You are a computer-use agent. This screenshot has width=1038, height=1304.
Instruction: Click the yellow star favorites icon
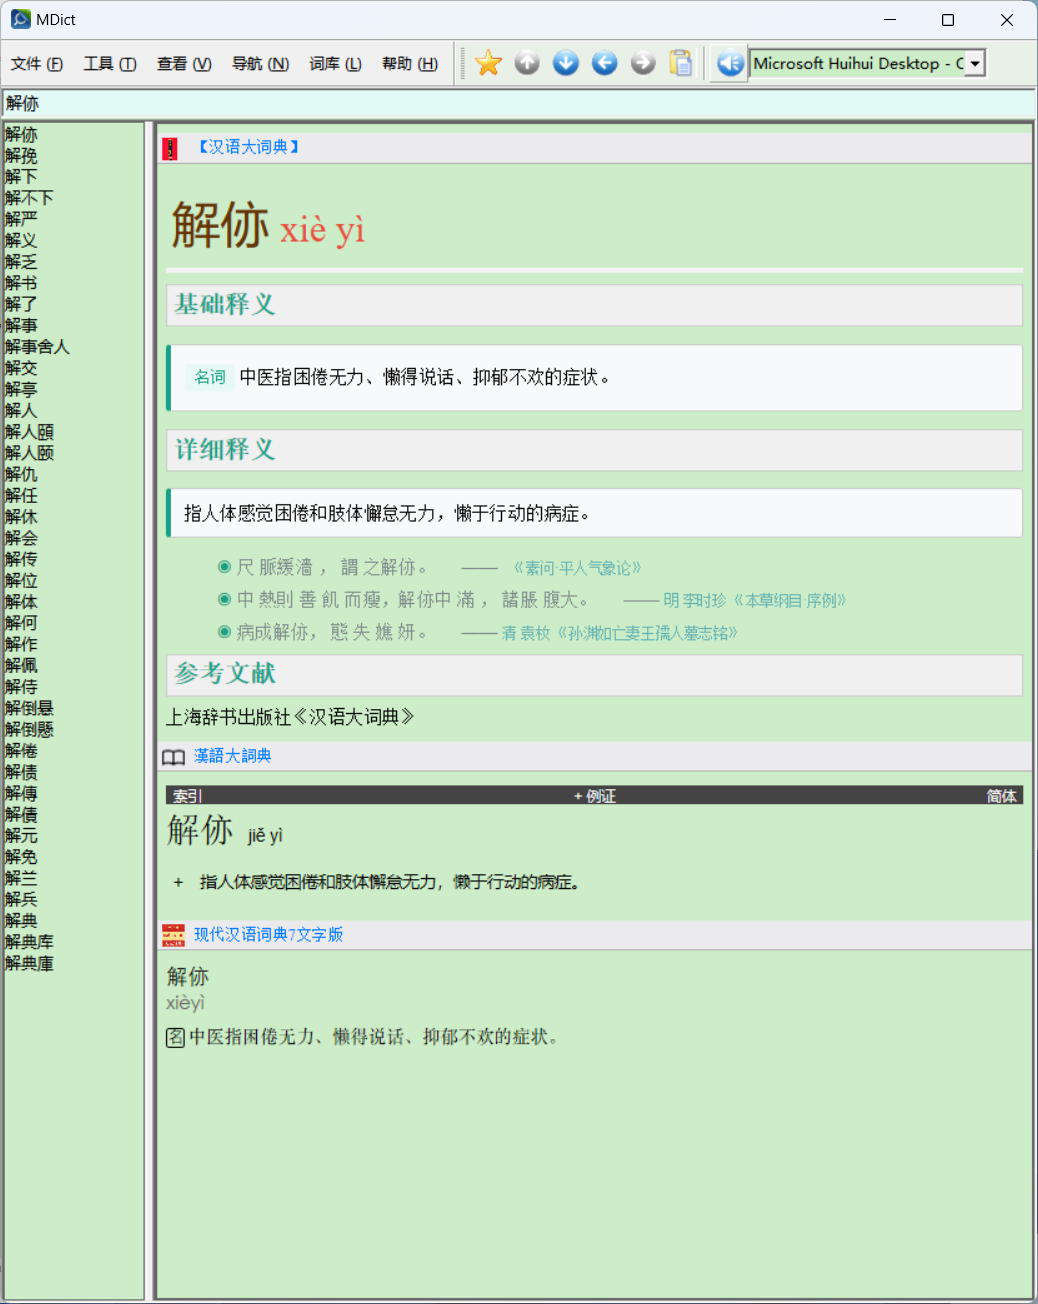[x=488, y=63]
